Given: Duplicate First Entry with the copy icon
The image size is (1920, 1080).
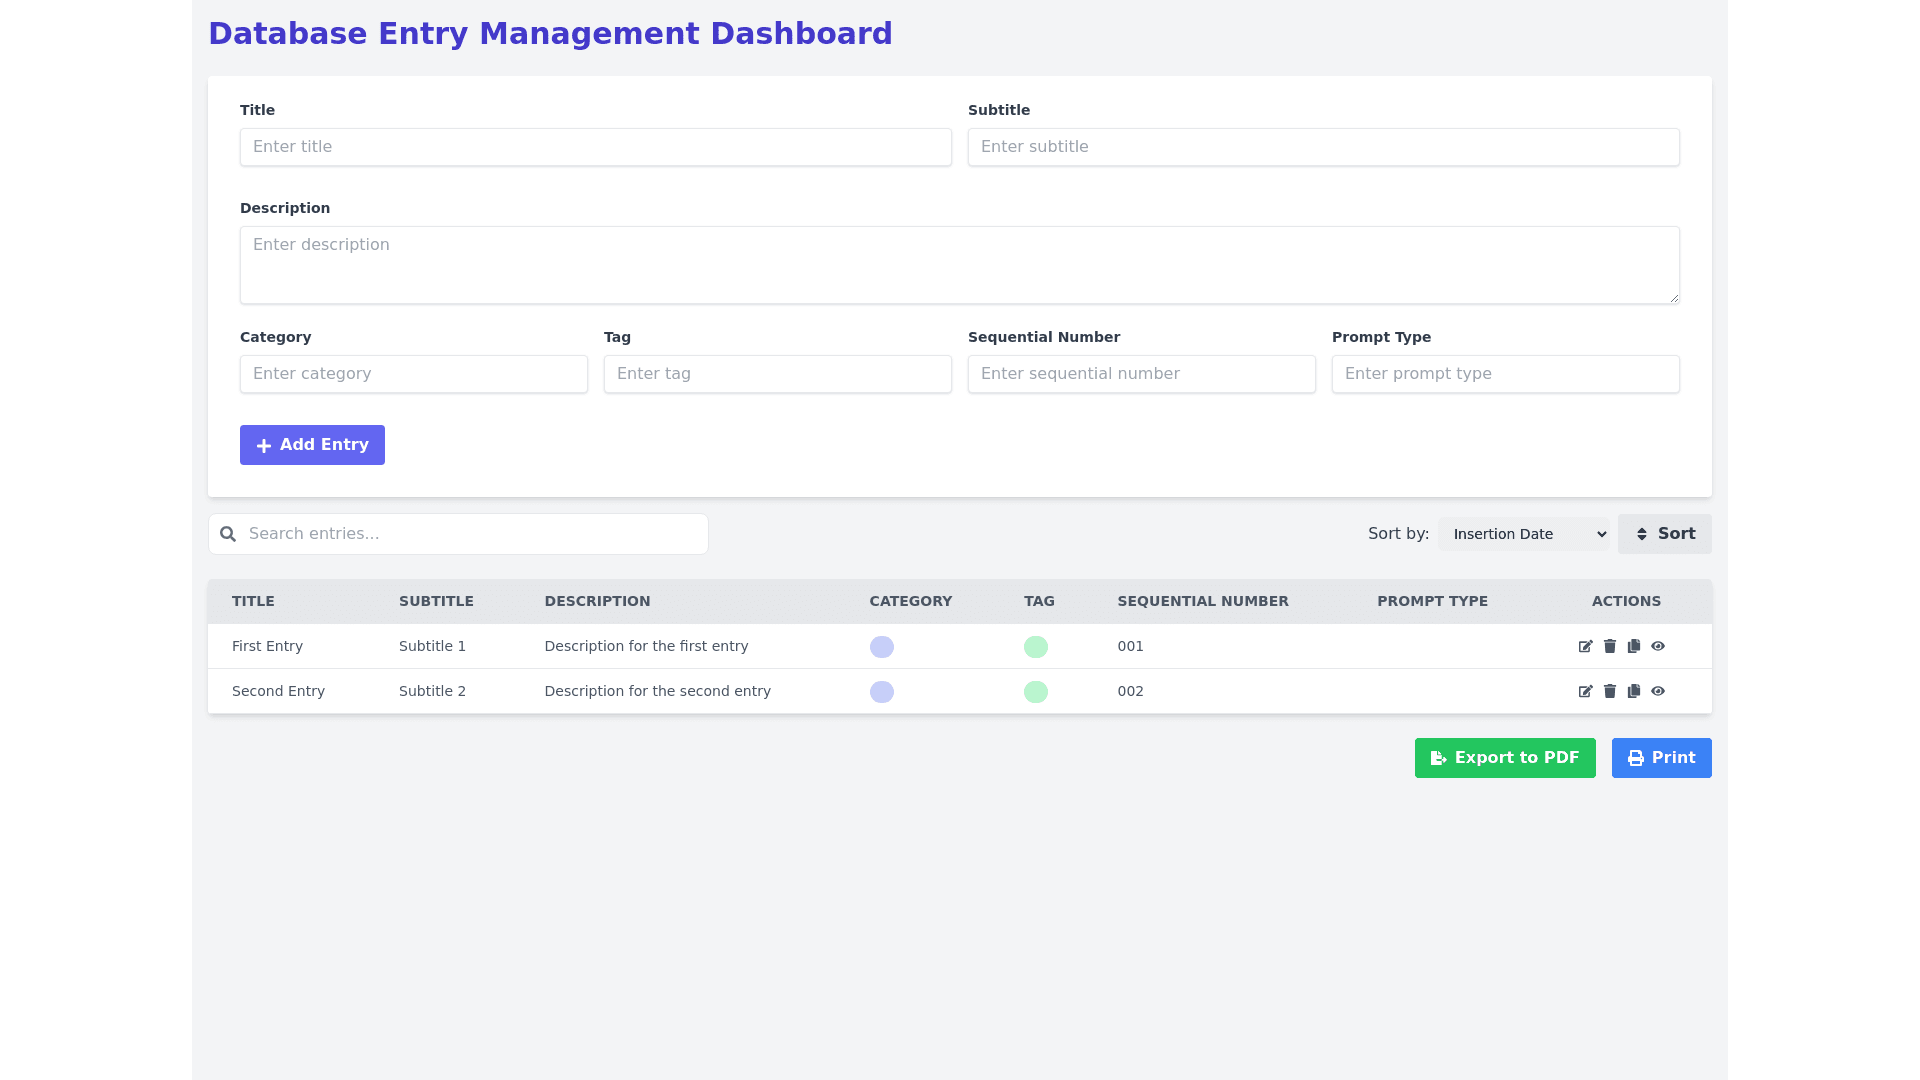Looking at the screenshot, I should (1634, 647).
